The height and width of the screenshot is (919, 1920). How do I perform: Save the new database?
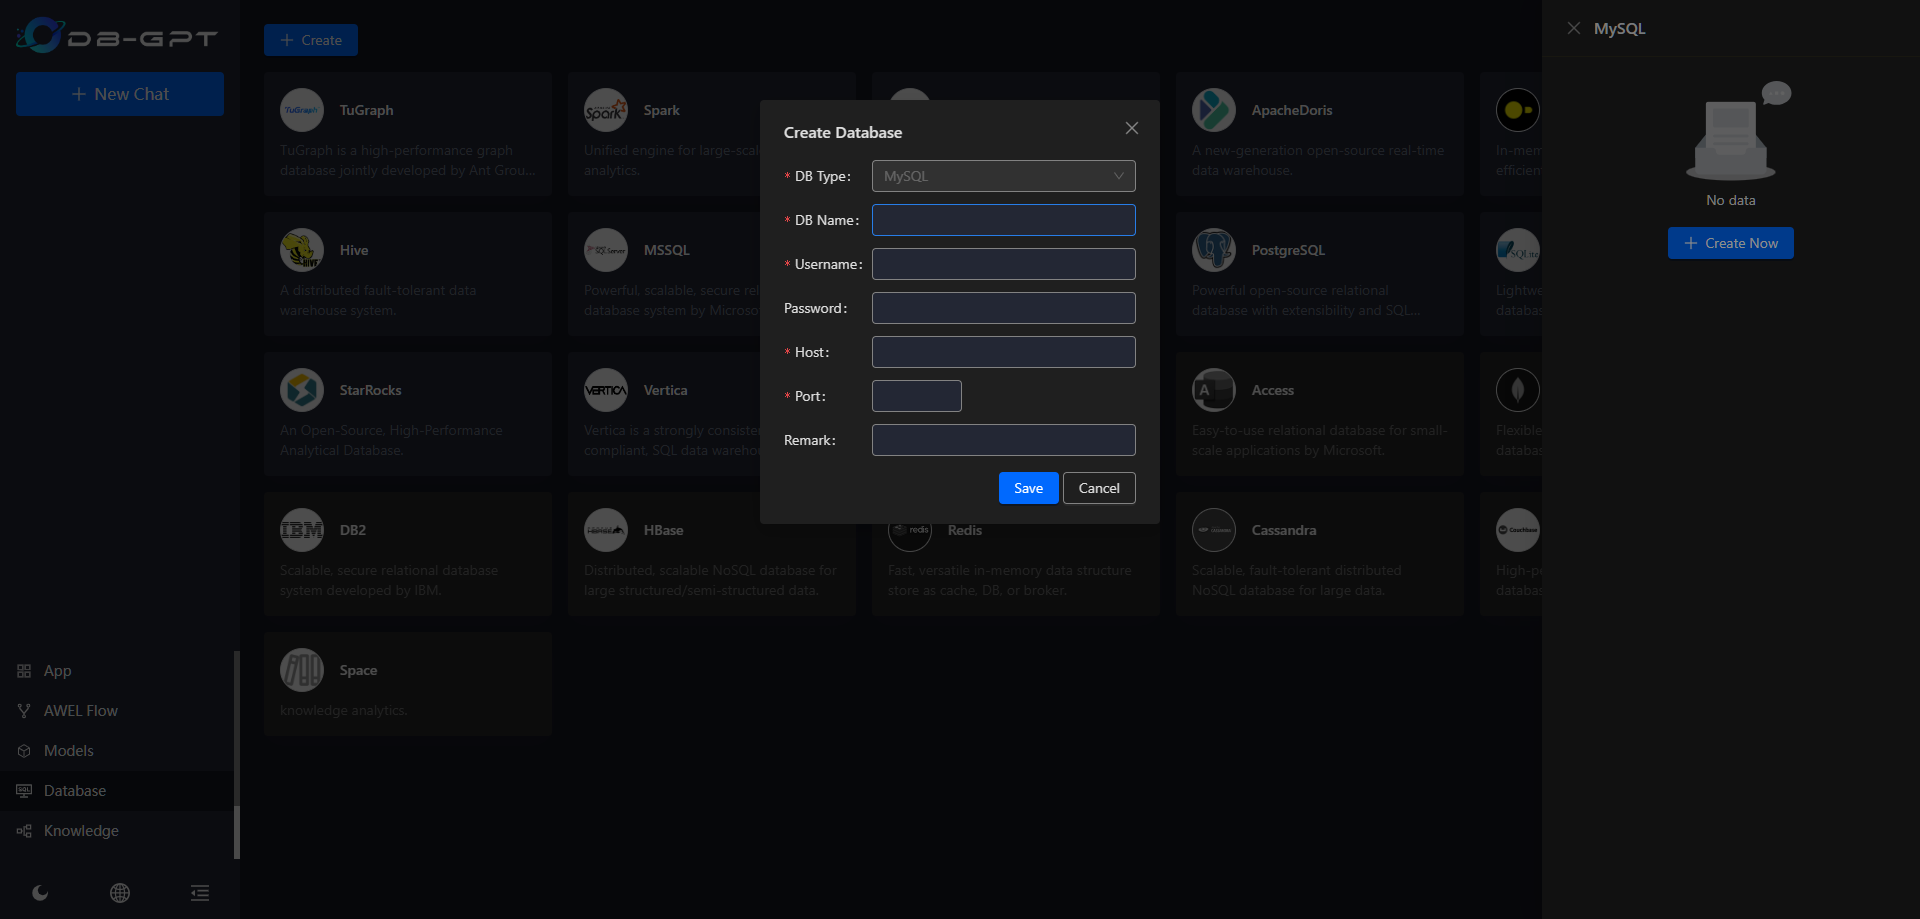(x=1028, y=488)
